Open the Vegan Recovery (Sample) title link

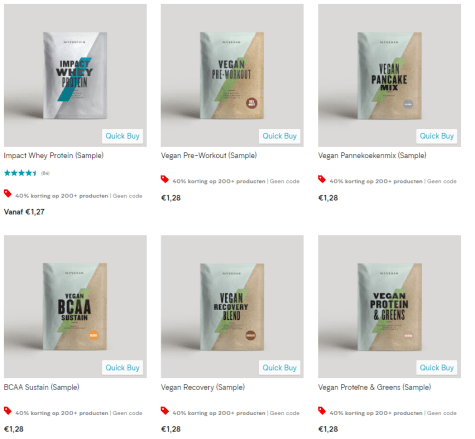tap(203, 387)
